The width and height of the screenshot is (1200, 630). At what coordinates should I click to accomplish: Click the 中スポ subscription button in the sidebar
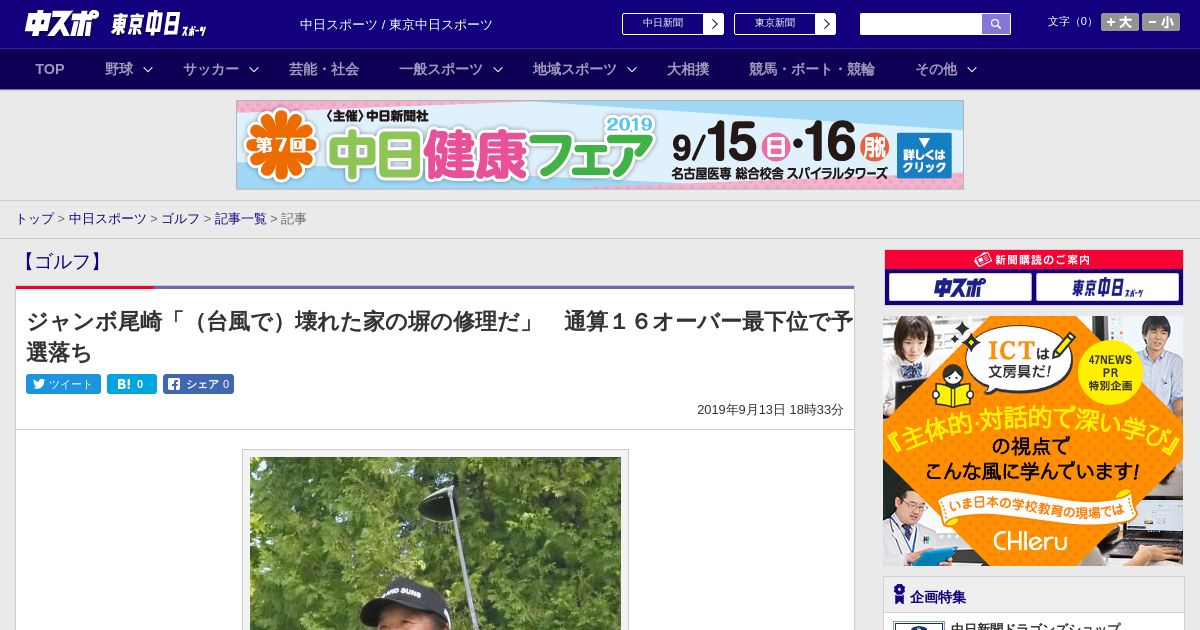click(960, 288)
